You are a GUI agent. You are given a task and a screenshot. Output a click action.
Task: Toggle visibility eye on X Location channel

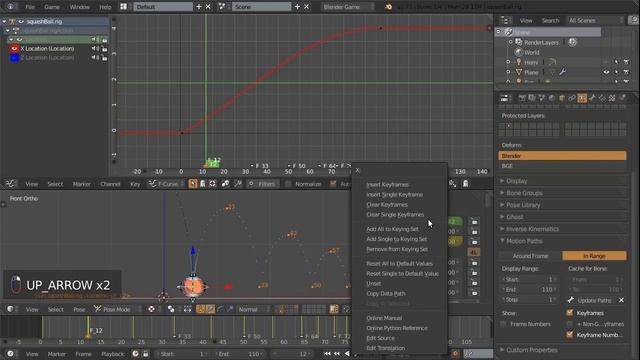tap(15, 49)
